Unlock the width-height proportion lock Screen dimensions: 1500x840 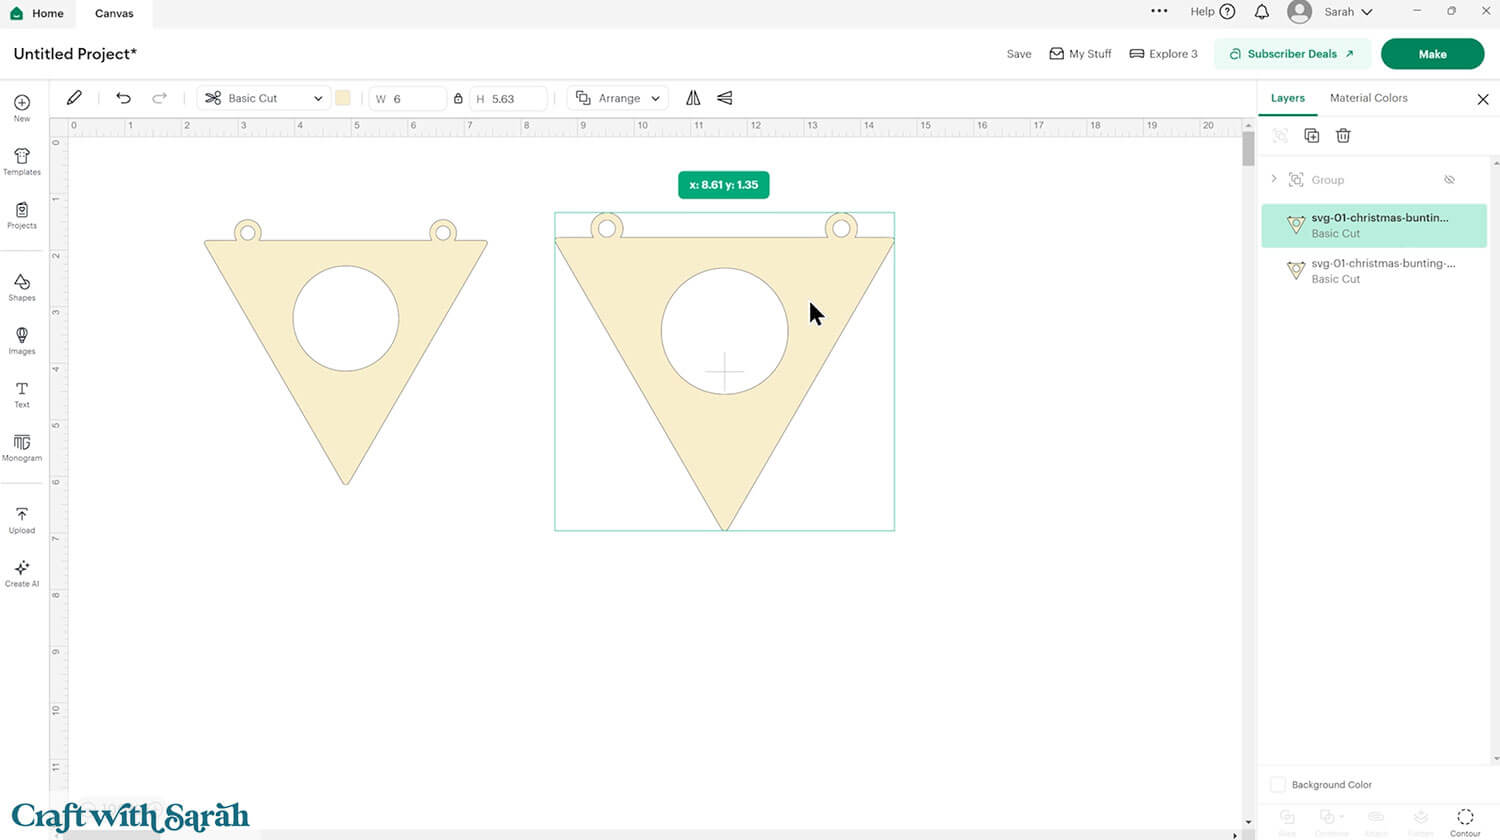[458, 98]
